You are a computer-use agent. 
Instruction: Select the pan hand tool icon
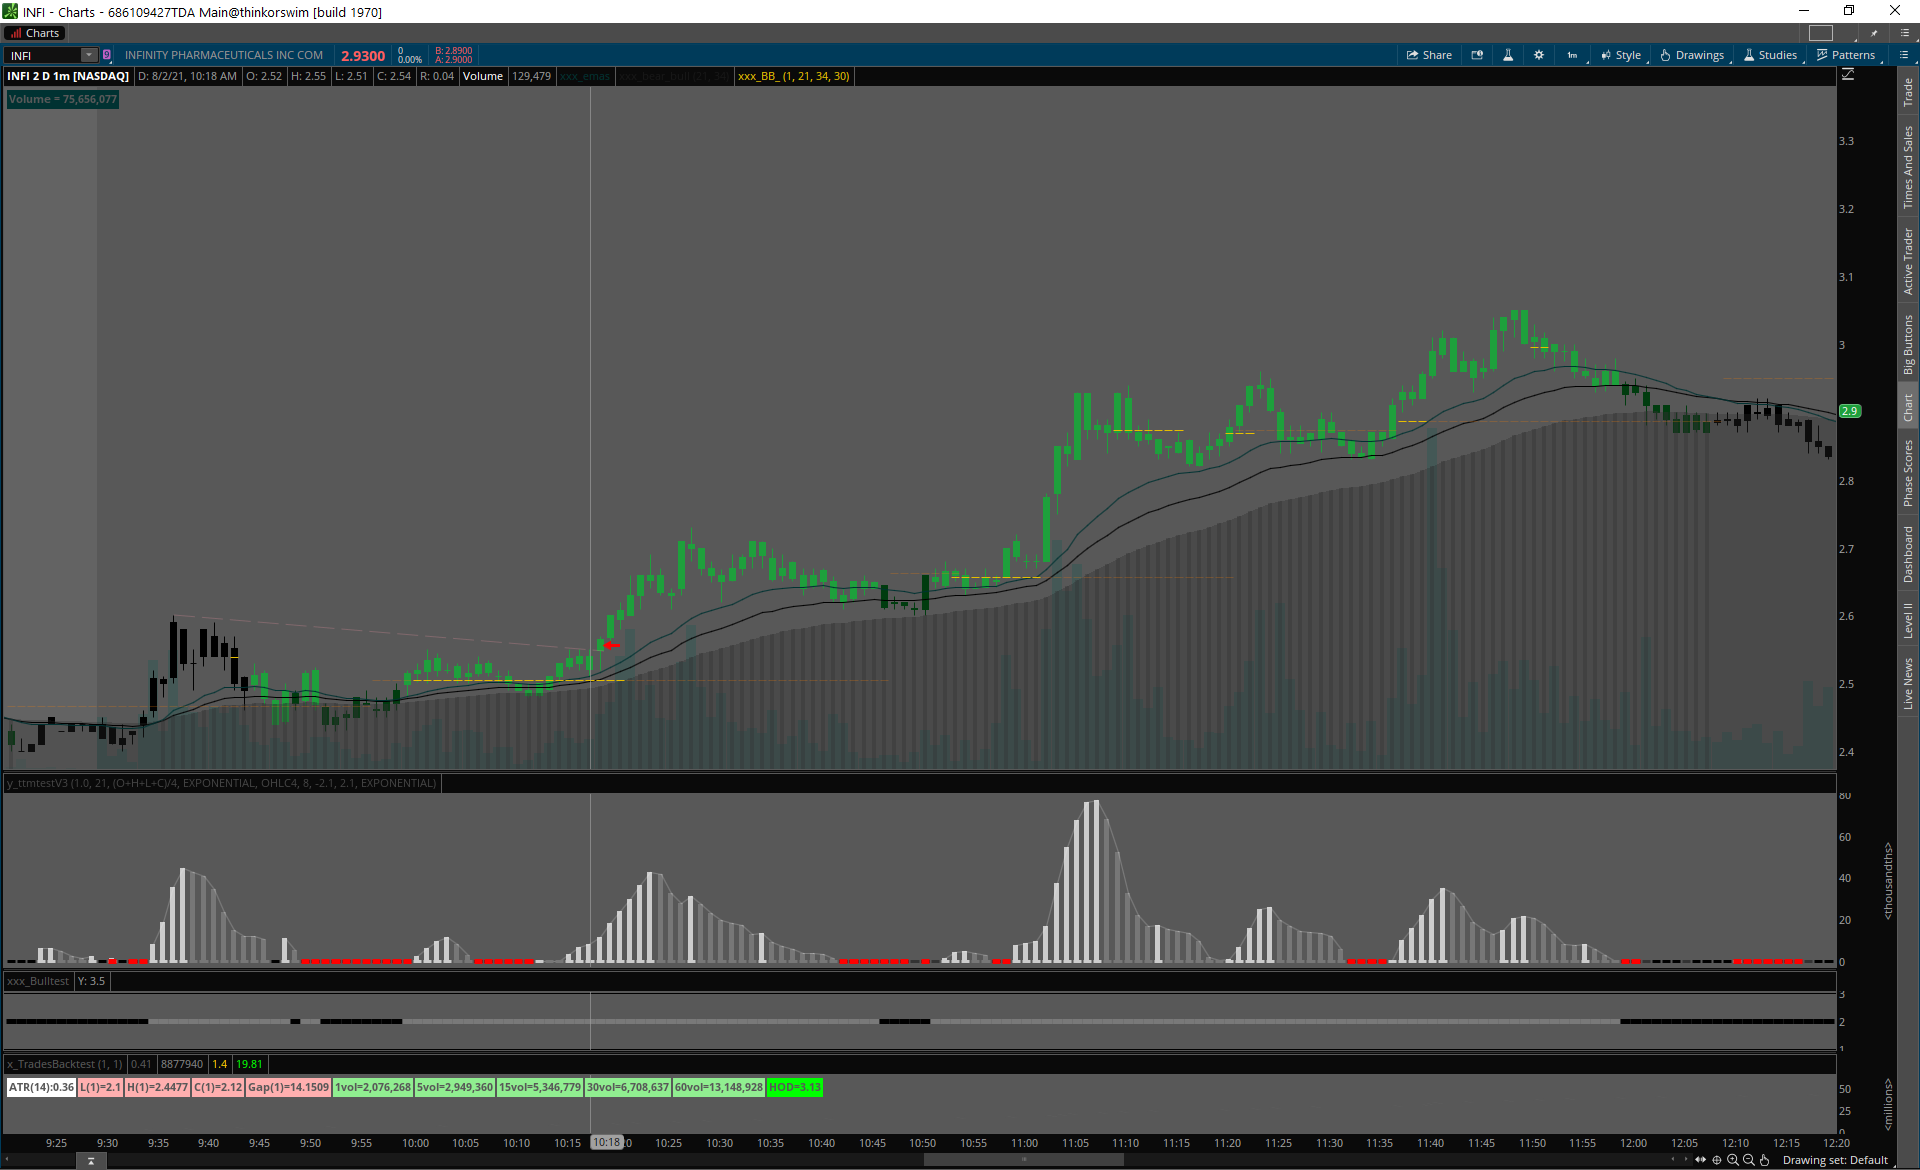pyautogui.click(x=1765, y=1160)
